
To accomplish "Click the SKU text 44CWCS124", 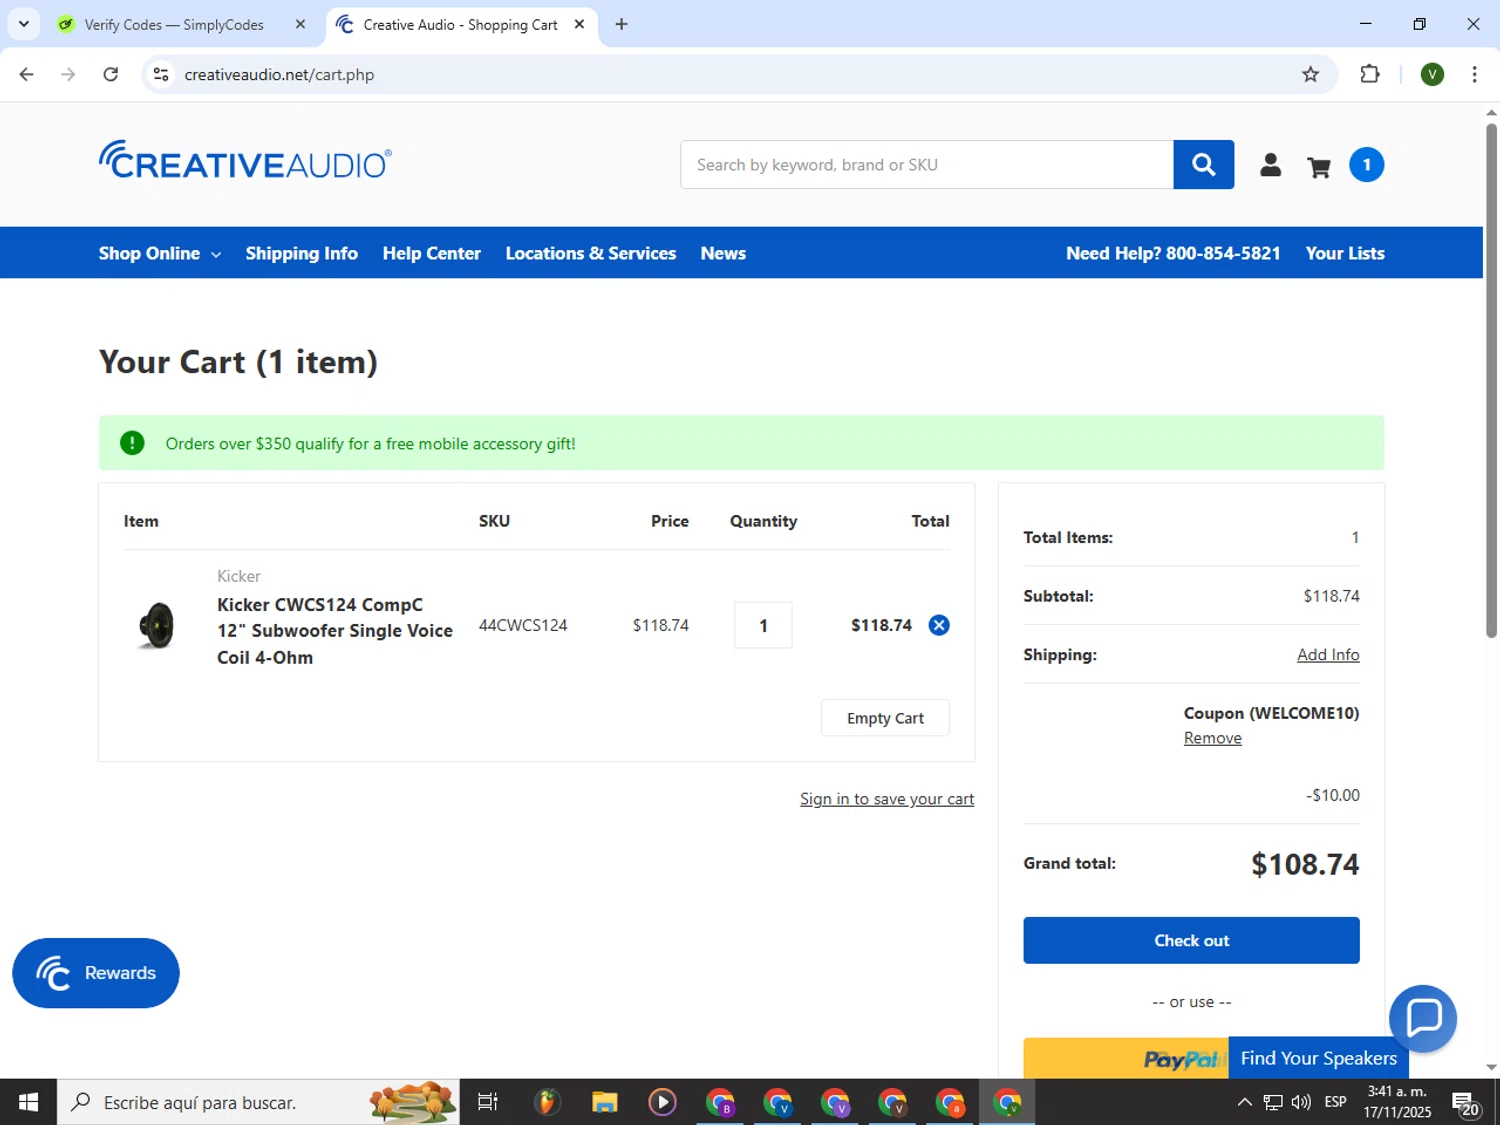I will (523, 625).
